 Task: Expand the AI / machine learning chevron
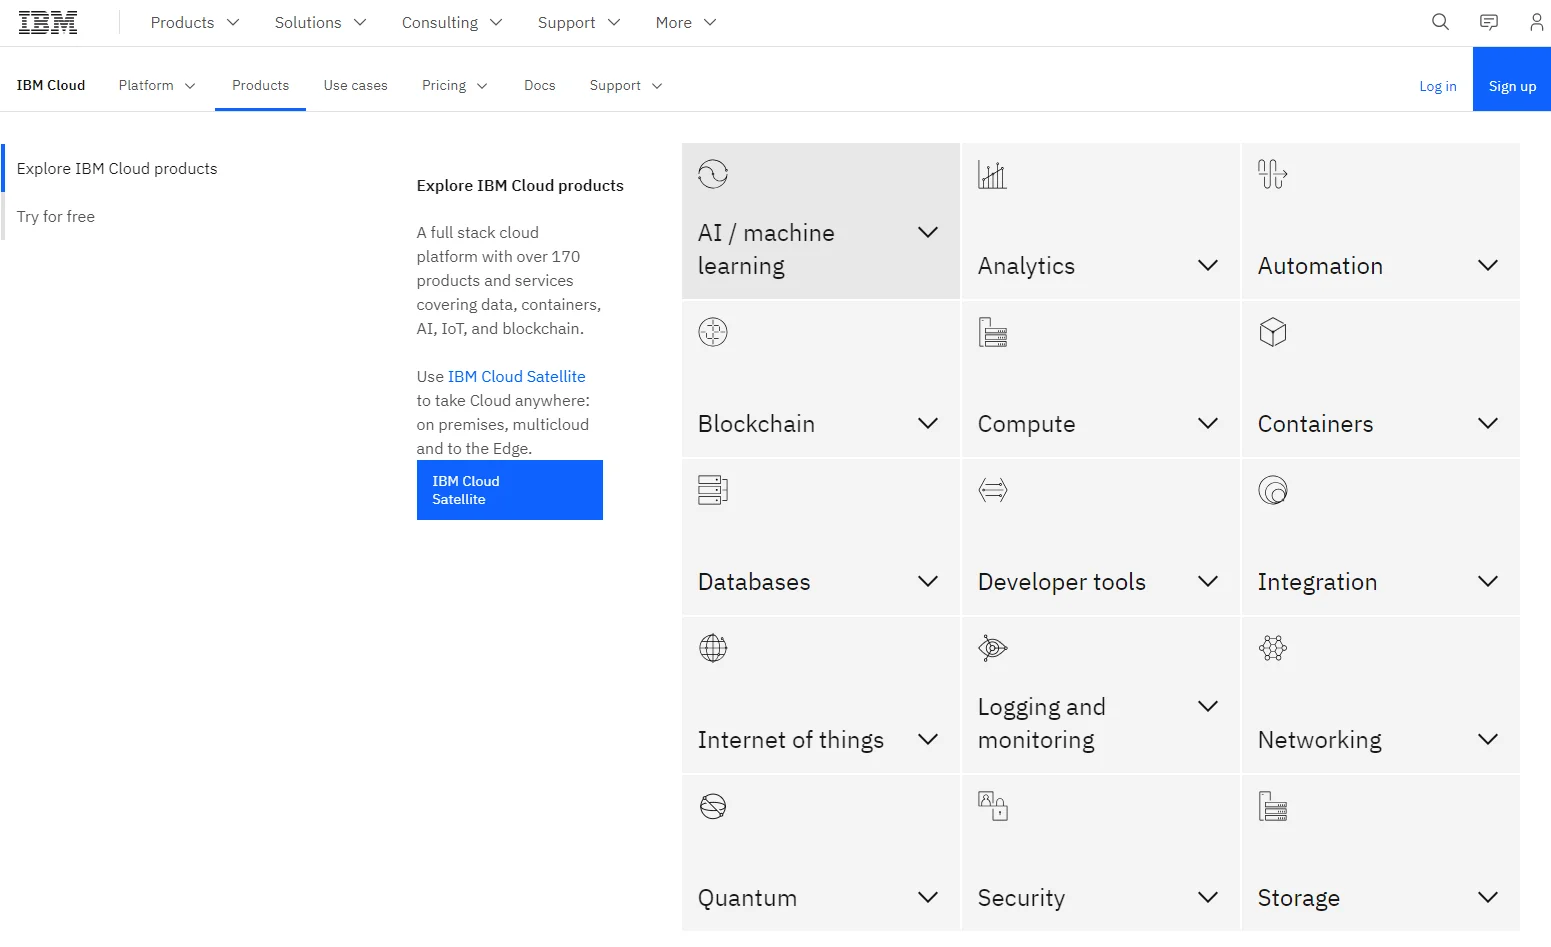pyautogui.click(x=928, y=232)
